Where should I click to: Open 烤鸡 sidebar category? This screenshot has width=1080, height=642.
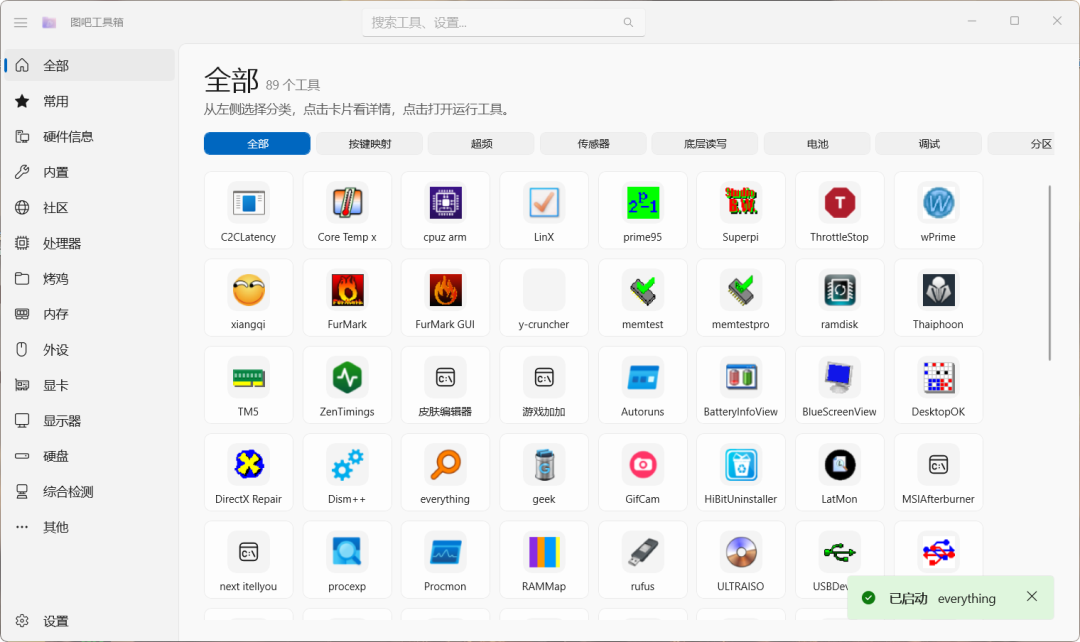[x=90, y=278]
